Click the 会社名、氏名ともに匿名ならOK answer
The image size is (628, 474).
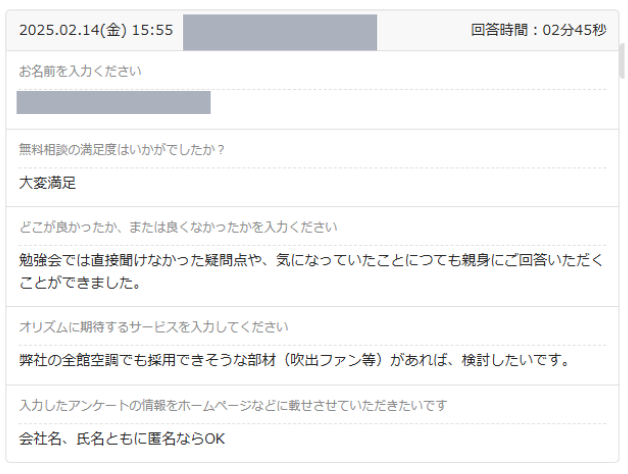click(122, 439)
